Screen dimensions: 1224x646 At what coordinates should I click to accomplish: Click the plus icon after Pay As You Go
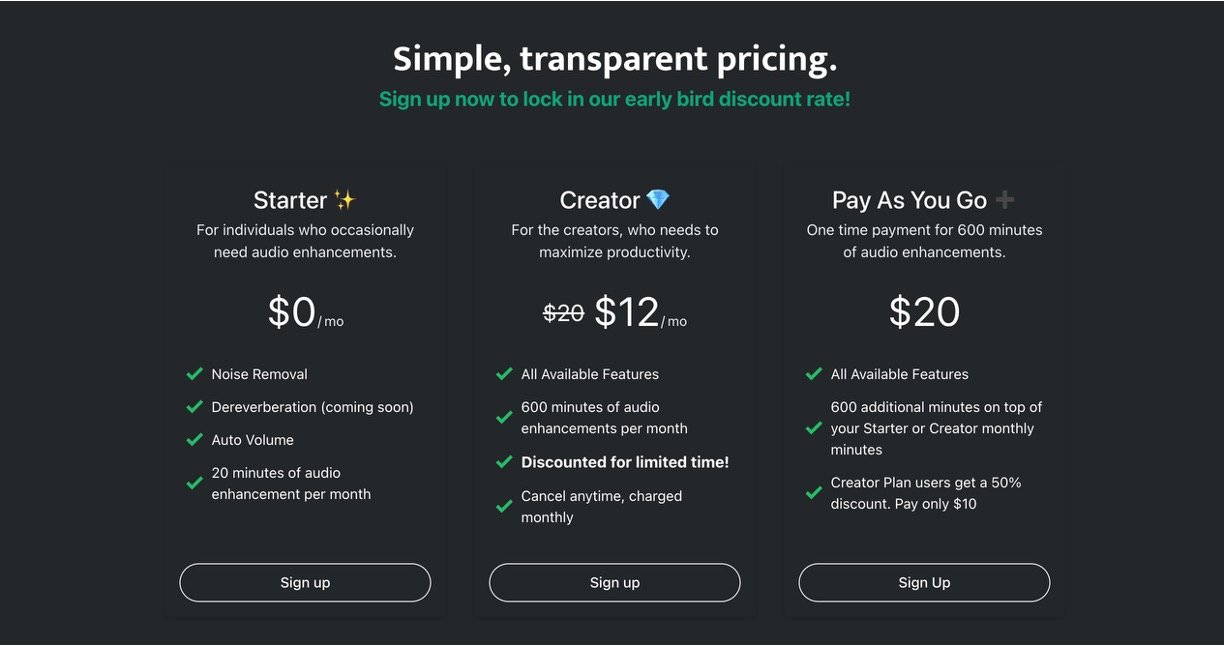pyautogui.click(x=1005, y=200)
